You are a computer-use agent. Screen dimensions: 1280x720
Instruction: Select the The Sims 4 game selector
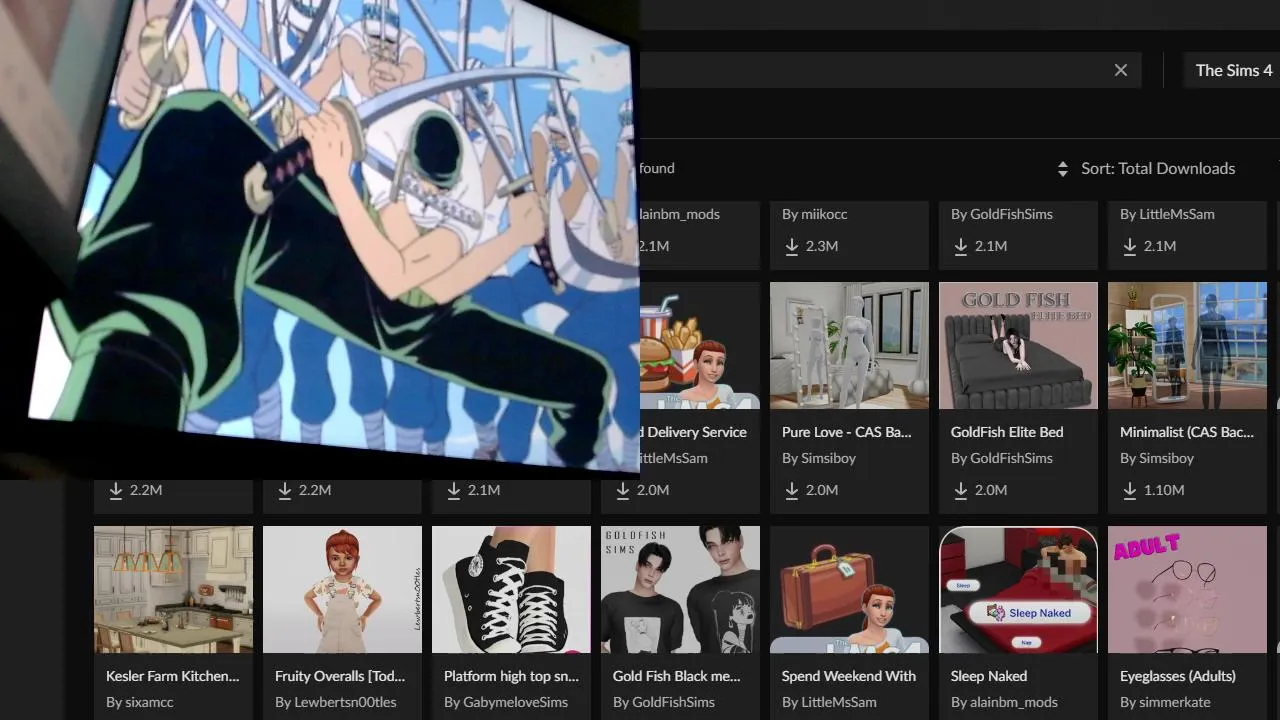click(x=1234, y=70)
